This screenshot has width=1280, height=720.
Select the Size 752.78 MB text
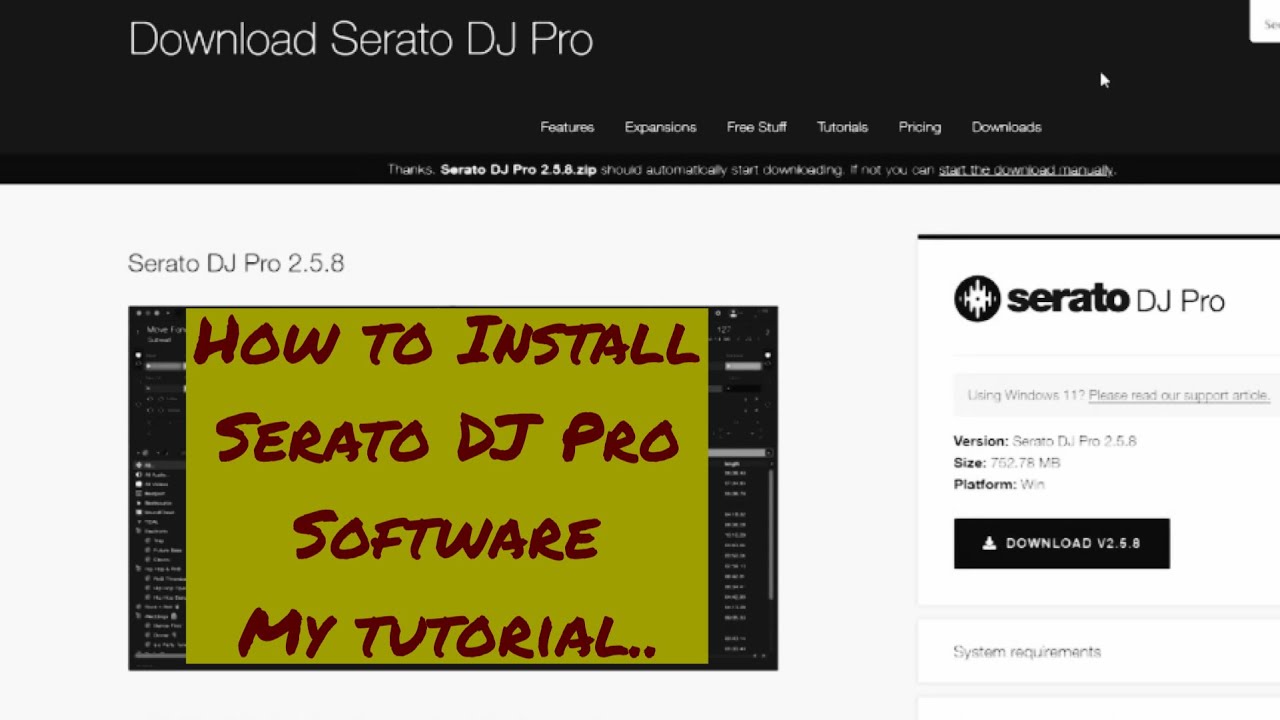click(x=1007, y=463)
